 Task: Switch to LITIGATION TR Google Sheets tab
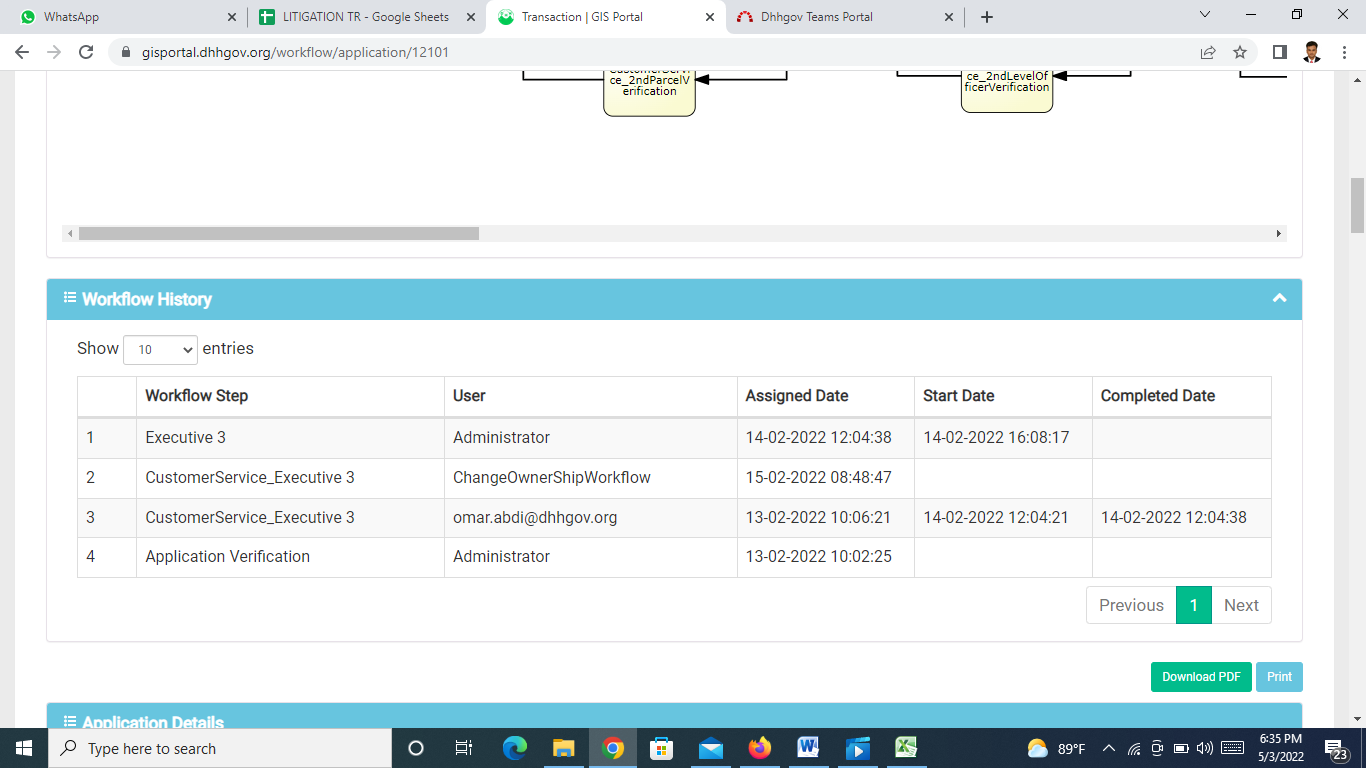[365, 17]
